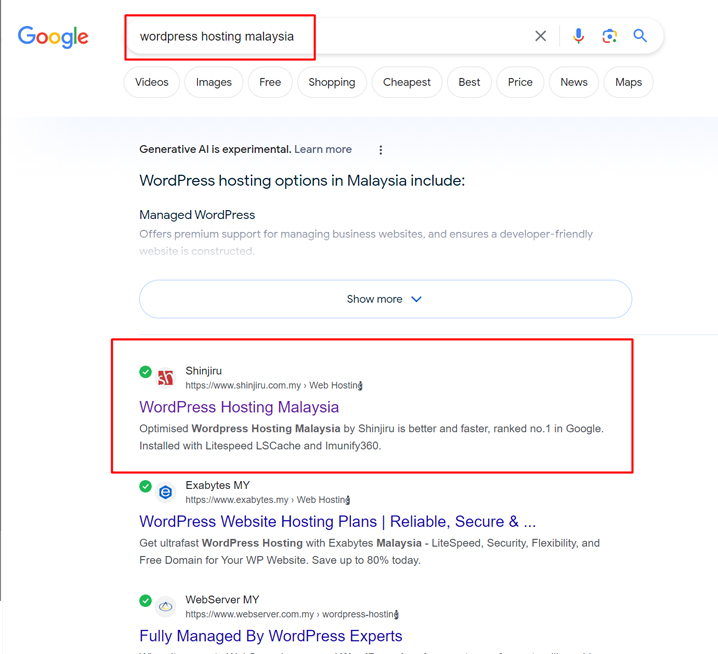
Task: Select the Images filter chip
Action: click(x=214, y=82)
